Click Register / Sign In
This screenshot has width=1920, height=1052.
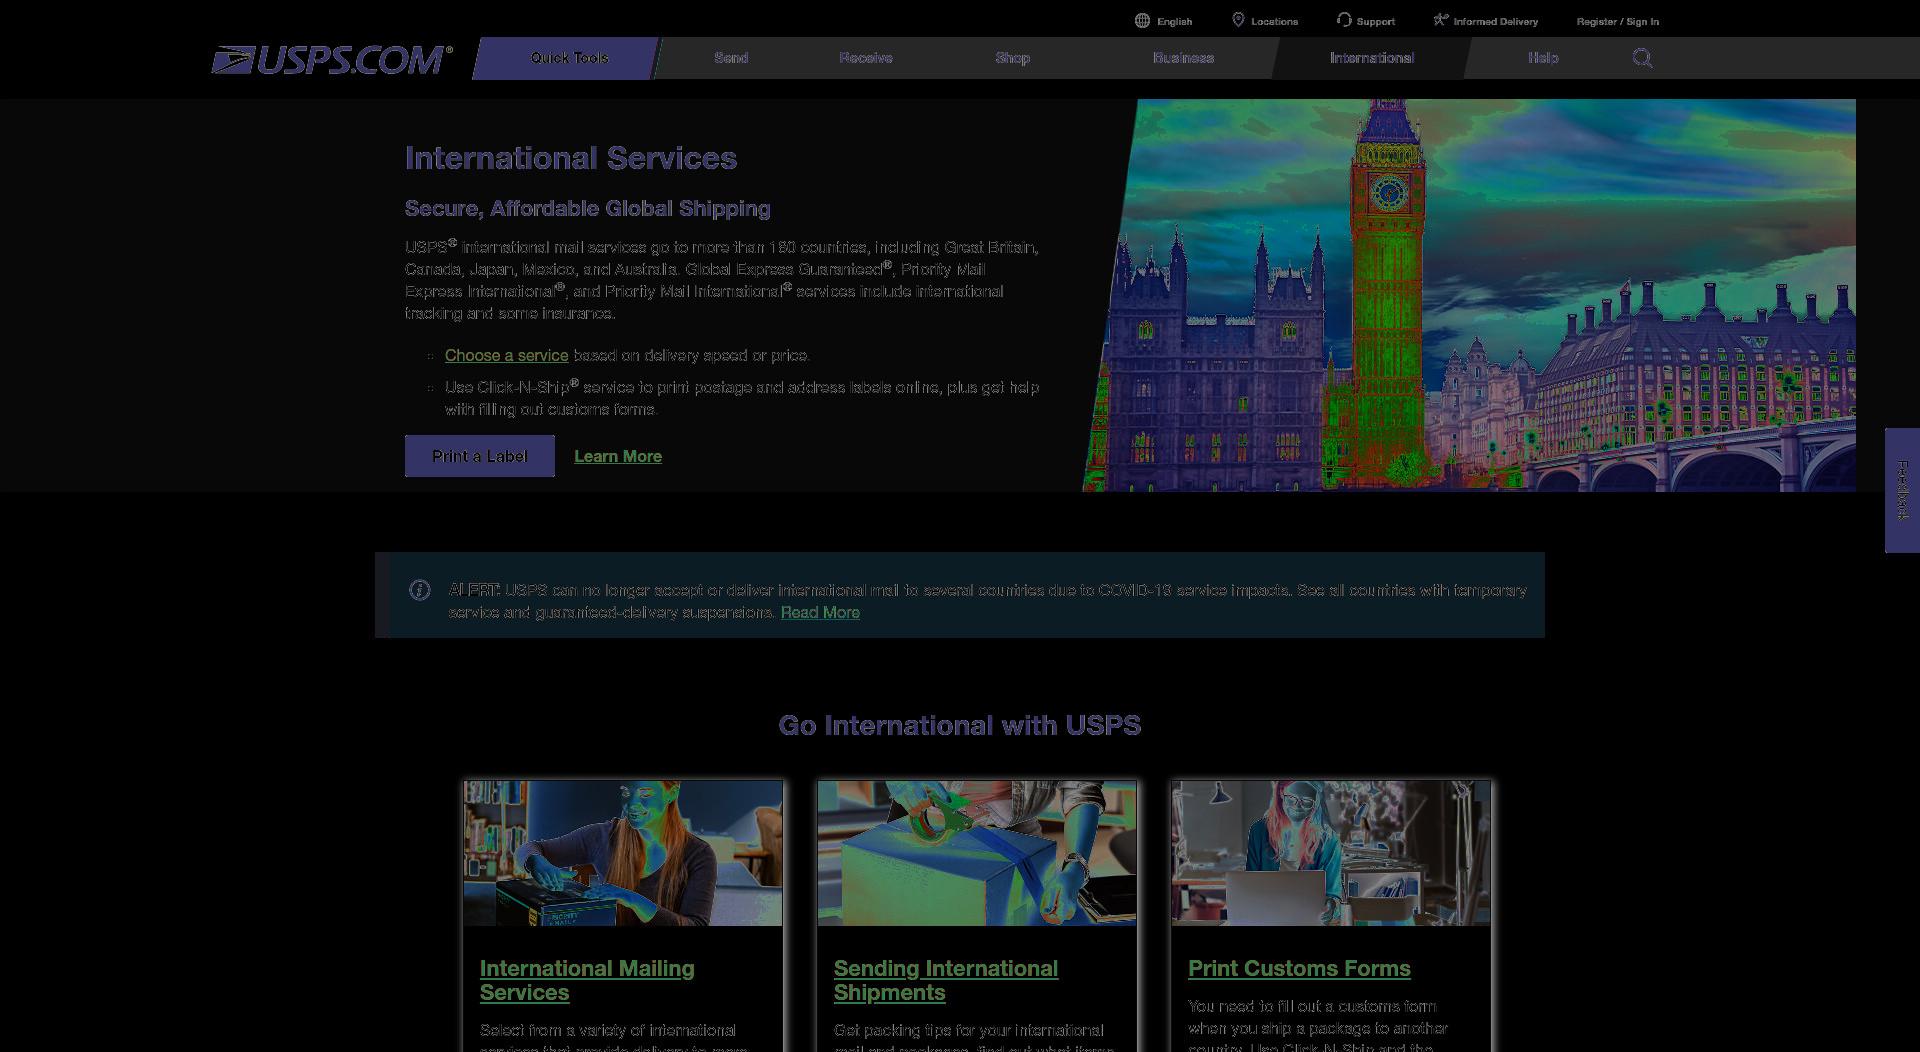pos(1617,21)
